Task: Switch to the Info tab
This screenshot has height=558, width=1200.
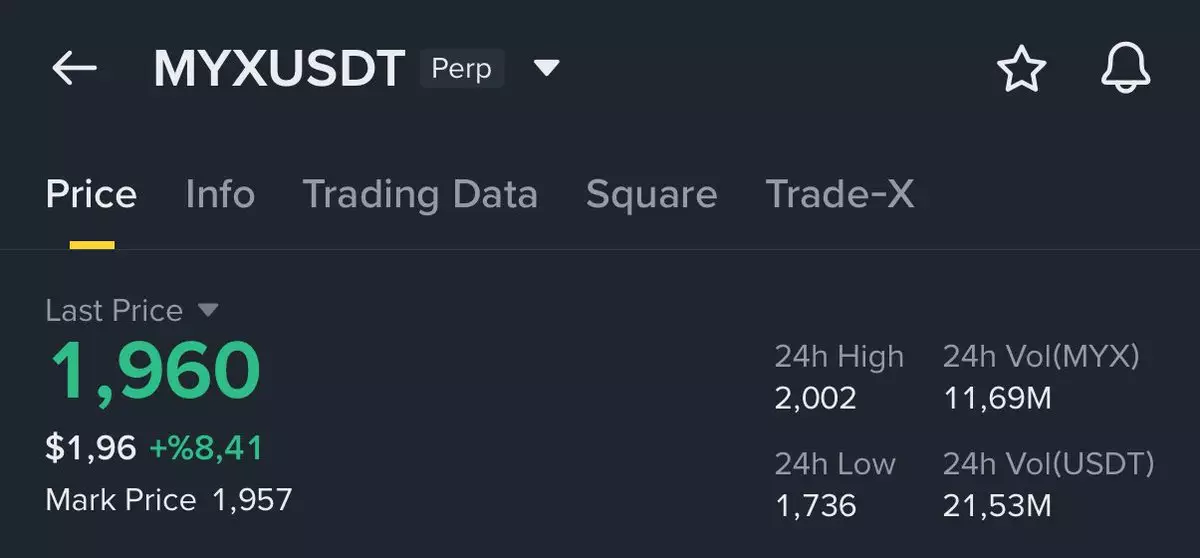Action: tap(220, 194)
